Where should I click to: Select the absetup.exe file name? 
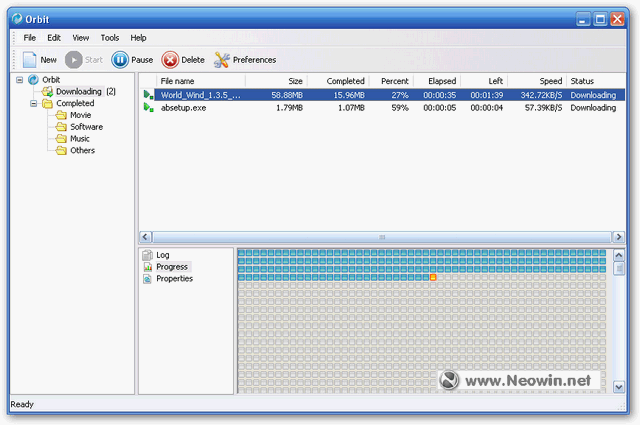click(183, 108)
